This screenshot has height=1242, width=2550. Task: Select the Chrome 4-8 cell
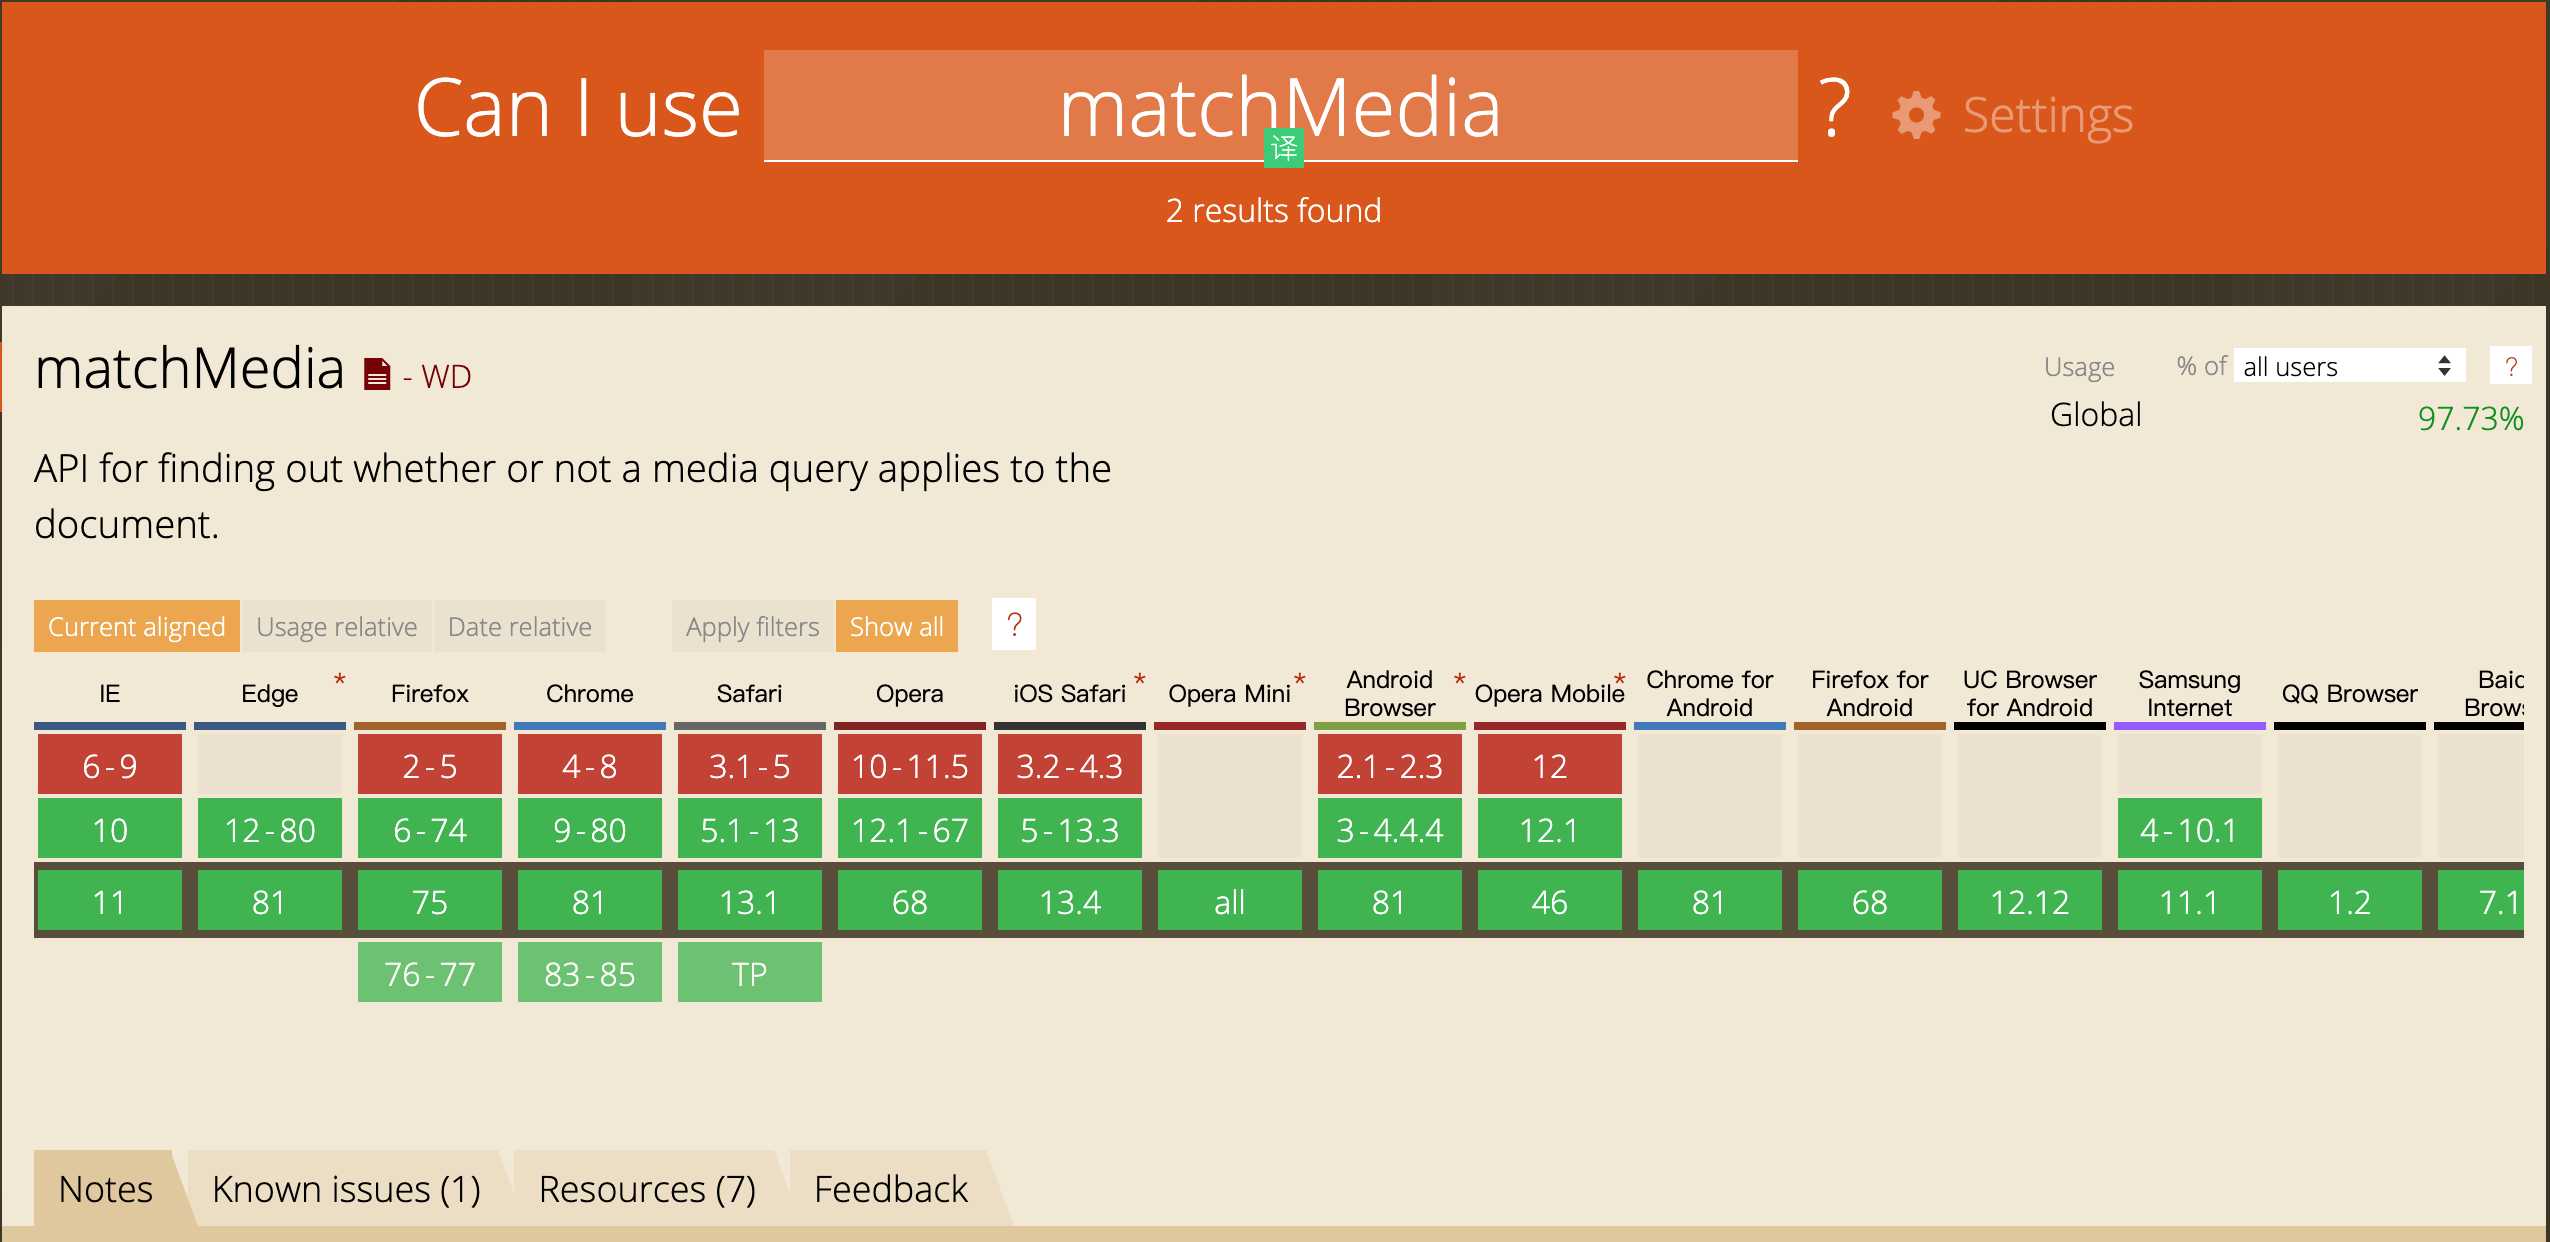click(590, 765)
